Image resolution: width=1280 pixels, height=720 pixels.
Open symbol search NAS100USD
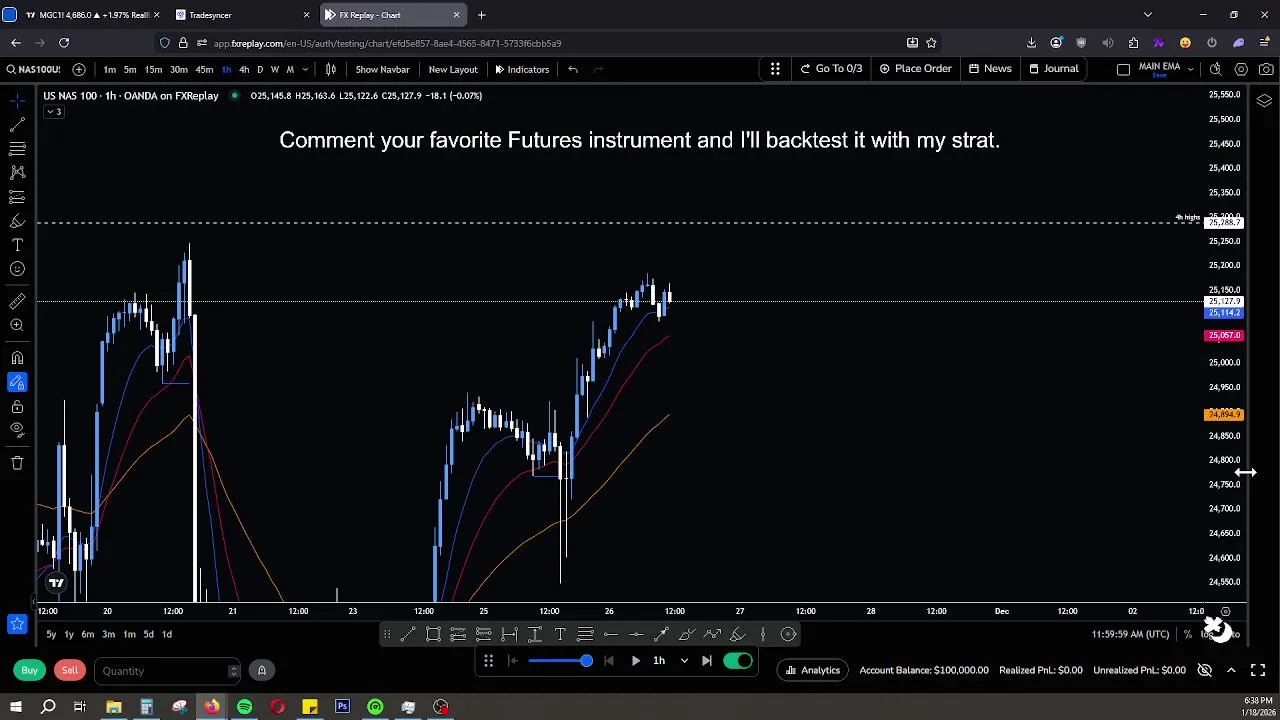pyautogui.click(x=33, y=69)
